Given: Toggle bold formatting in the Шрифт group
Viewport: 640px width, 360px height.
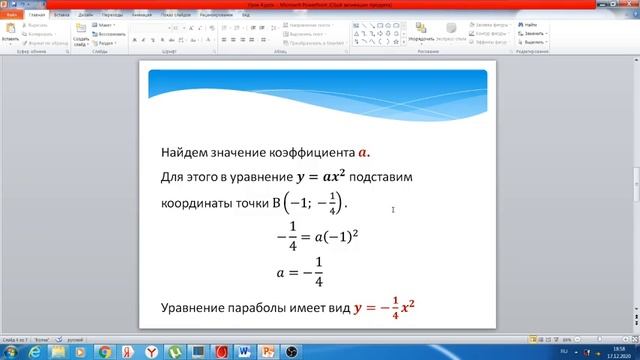Looking at the screenshot, I should coord(135,40).
